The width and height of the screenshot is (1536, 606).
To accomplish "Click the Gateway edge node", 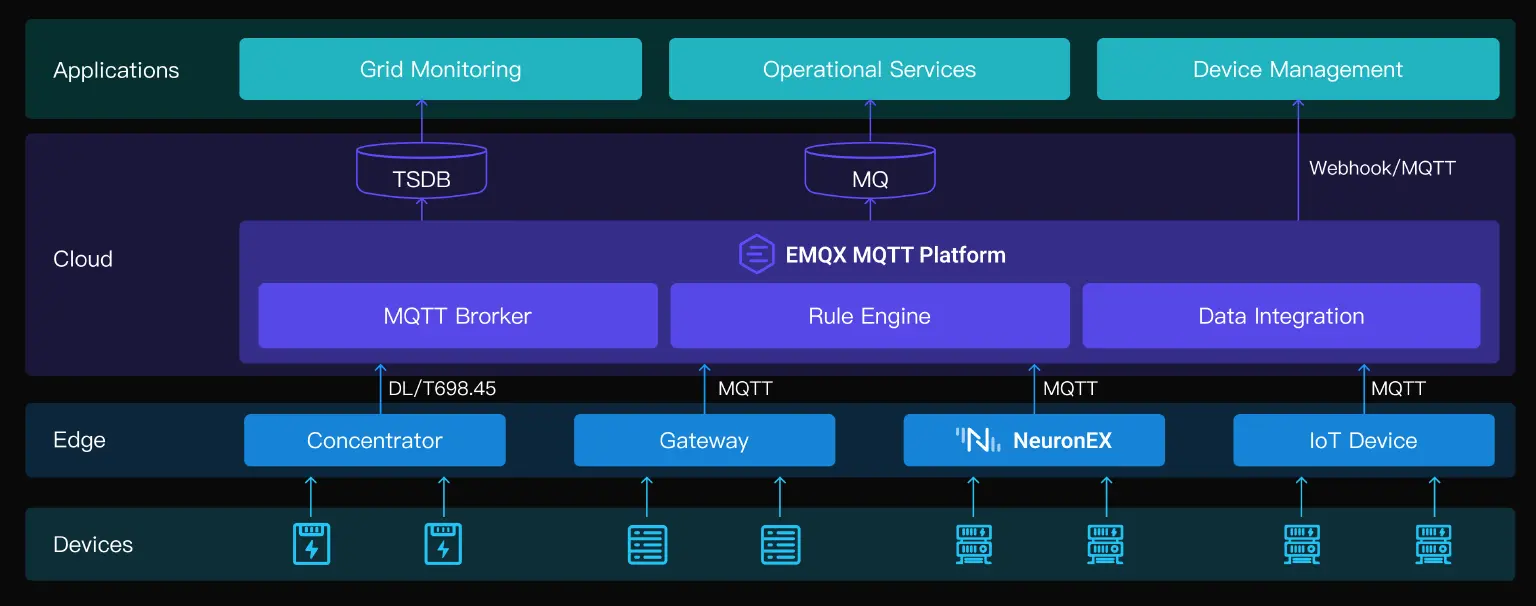I will click(704, 440).
